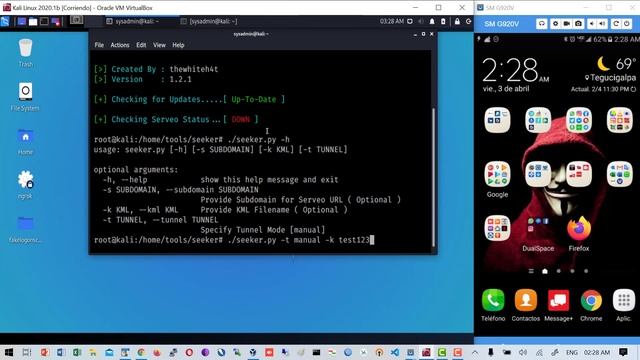Click the session logout icon in Kali panel
This screenshot has width=640, height=360.
pos(469,21)
